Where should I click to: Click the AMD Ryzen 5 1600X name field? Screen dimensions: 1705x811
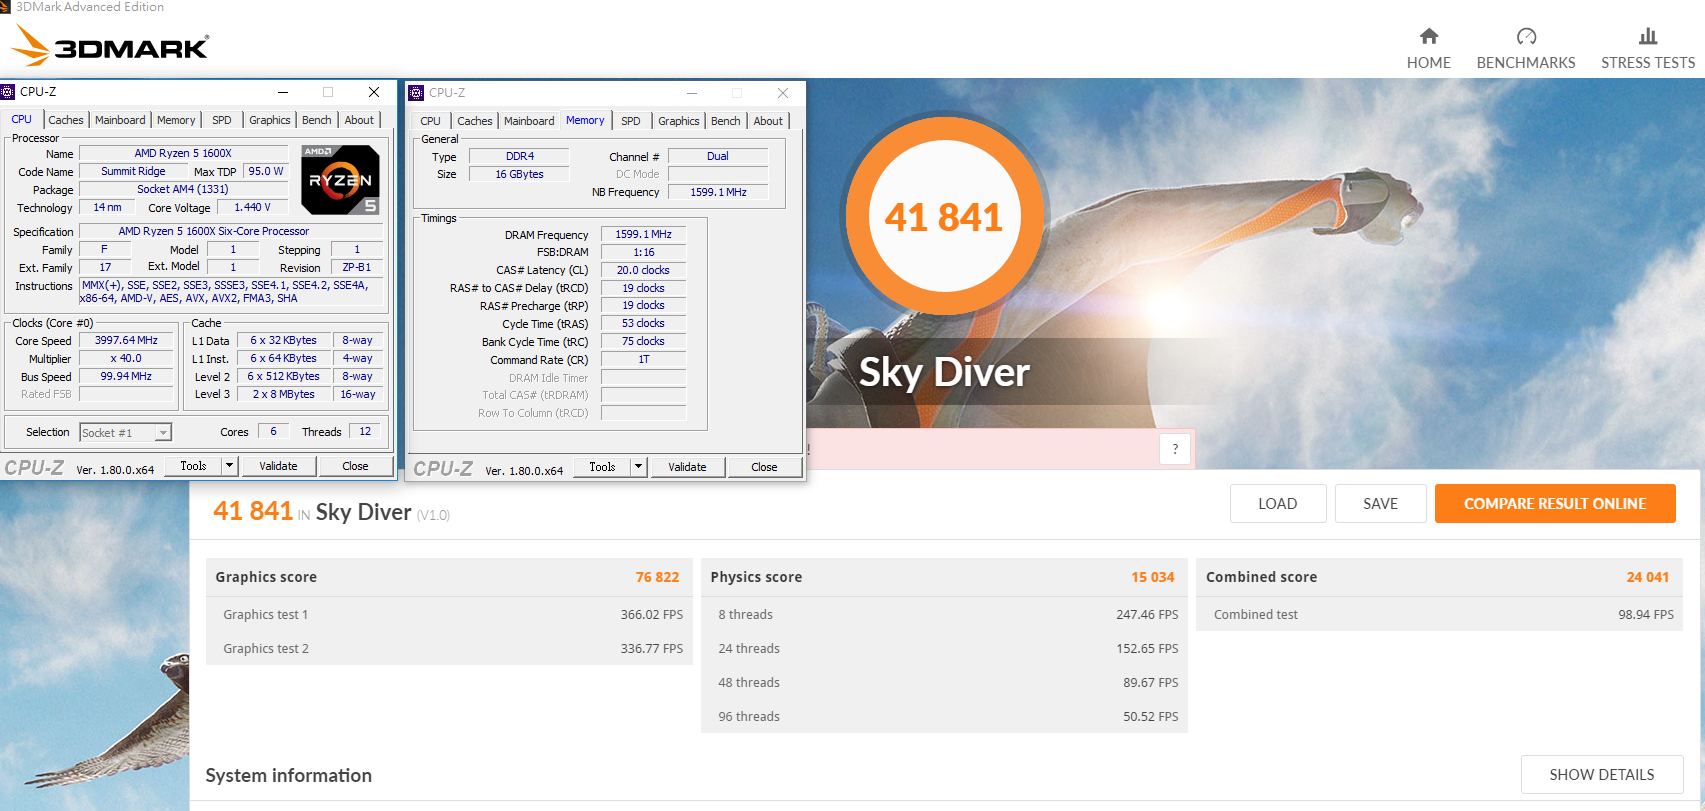pyautogui.click(x=184, y=154)
